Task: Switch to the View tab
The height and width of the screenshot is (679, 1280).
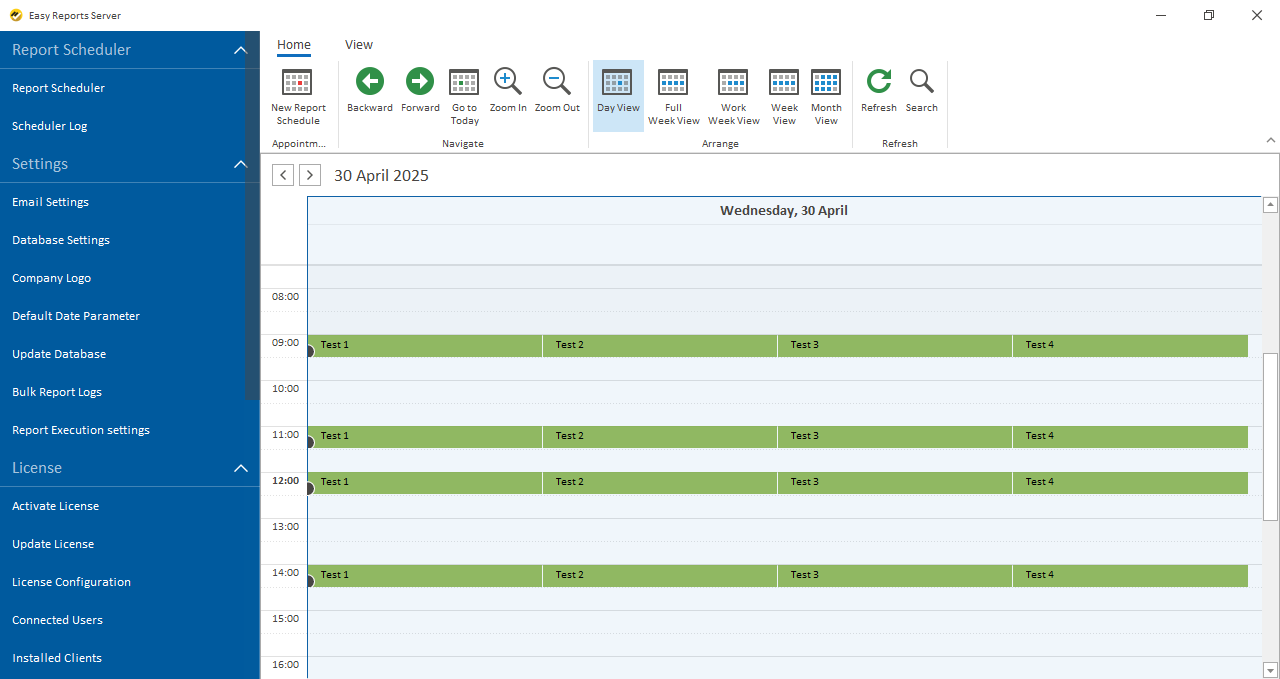Action: pyautogui.click(x=358, y=44)
